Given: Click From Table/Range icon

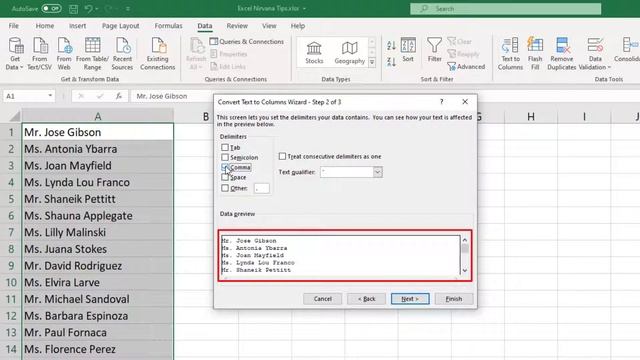Looking at the screenshot, I should tap(92, 54).
